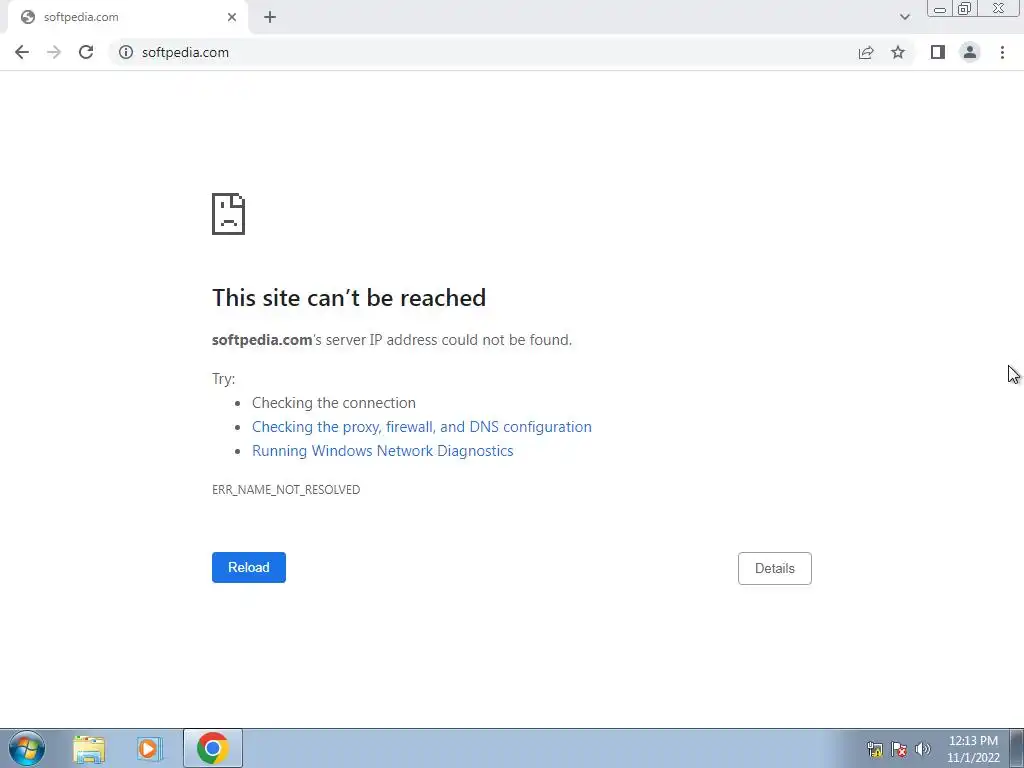Open Chrome's three-dot customize menu

pos(1002,52)
